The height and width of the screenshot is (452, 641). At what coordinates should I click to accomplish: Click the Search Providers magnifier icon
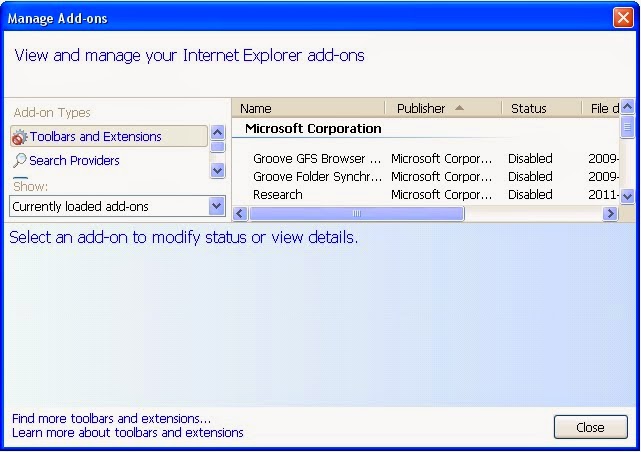pyautogui.click(x=19, y=160)
